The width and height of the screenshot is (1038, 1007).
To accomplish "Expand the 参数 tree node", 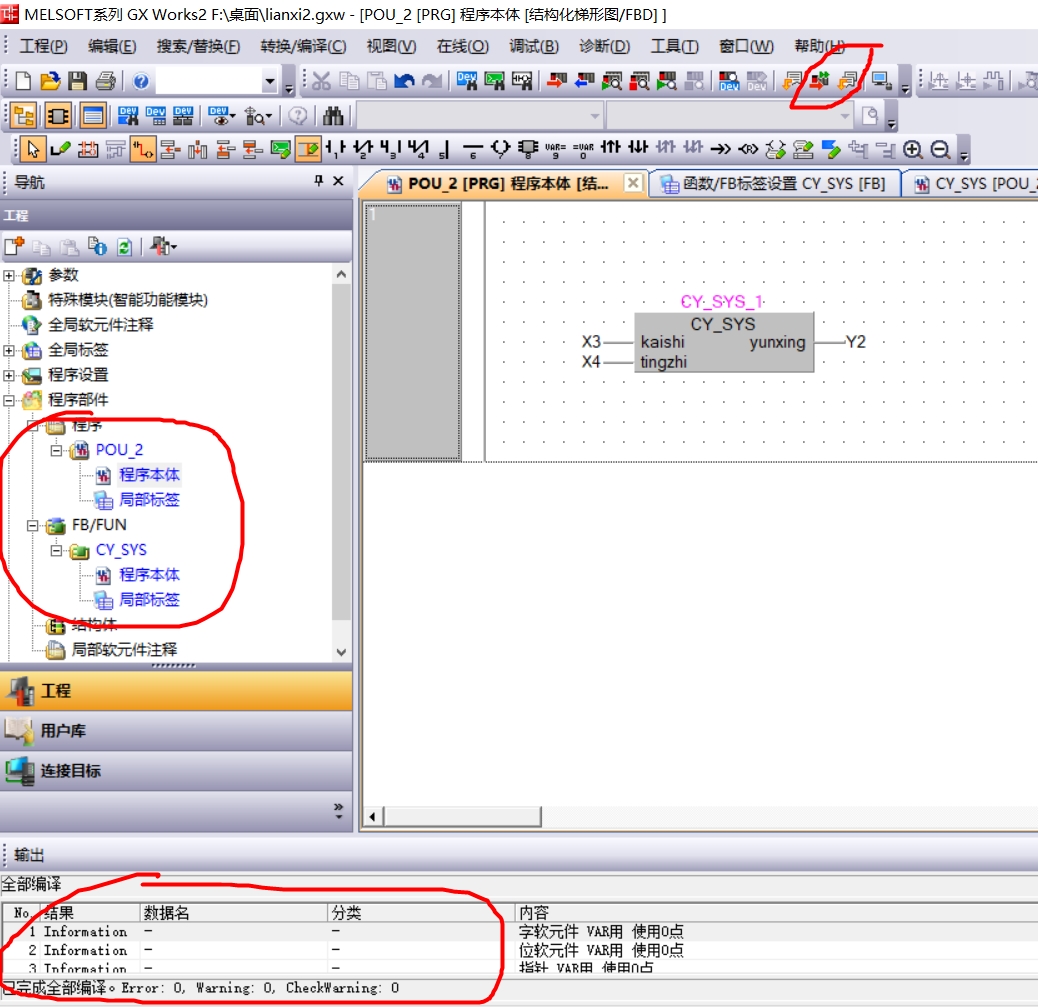I will coord(9,275).
